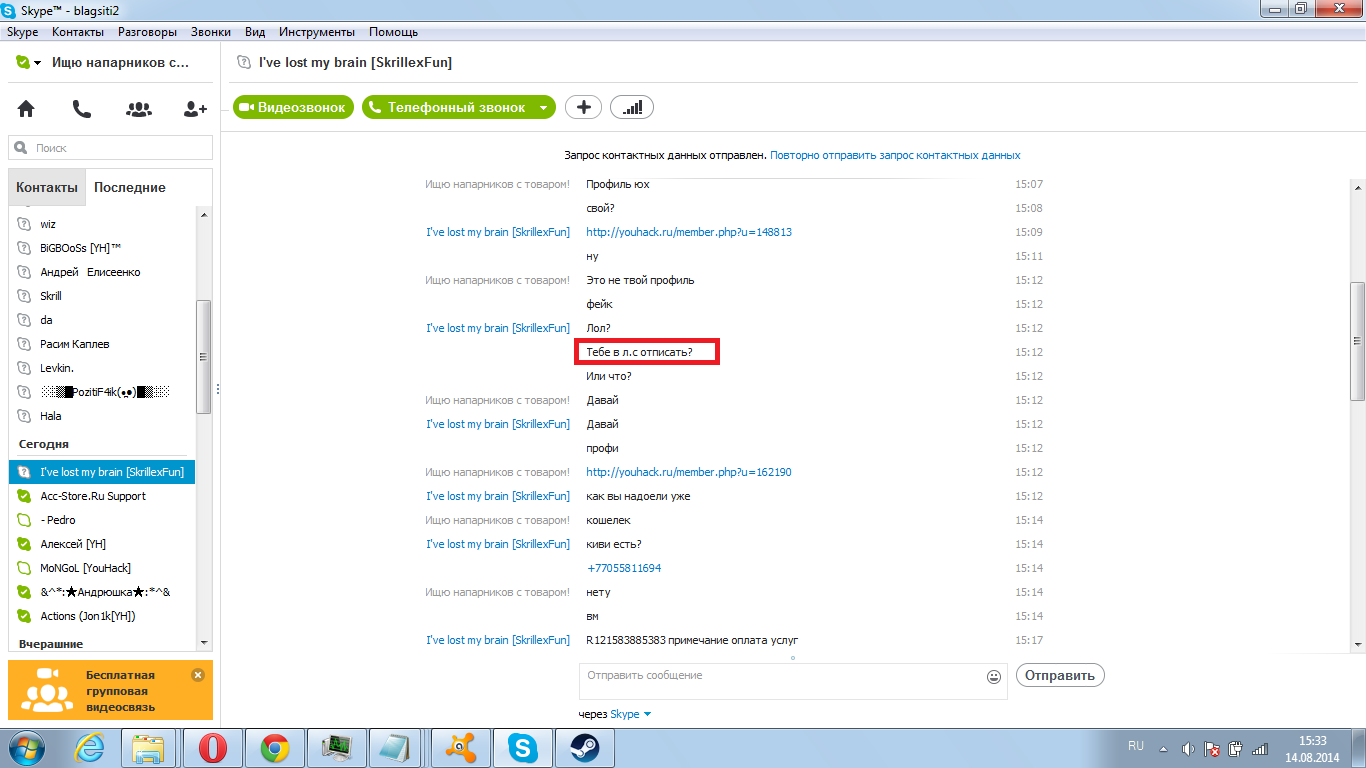Open the RU language indicator in tray
Viewport: 1366px width, 768px height.
click(1136, 746)
